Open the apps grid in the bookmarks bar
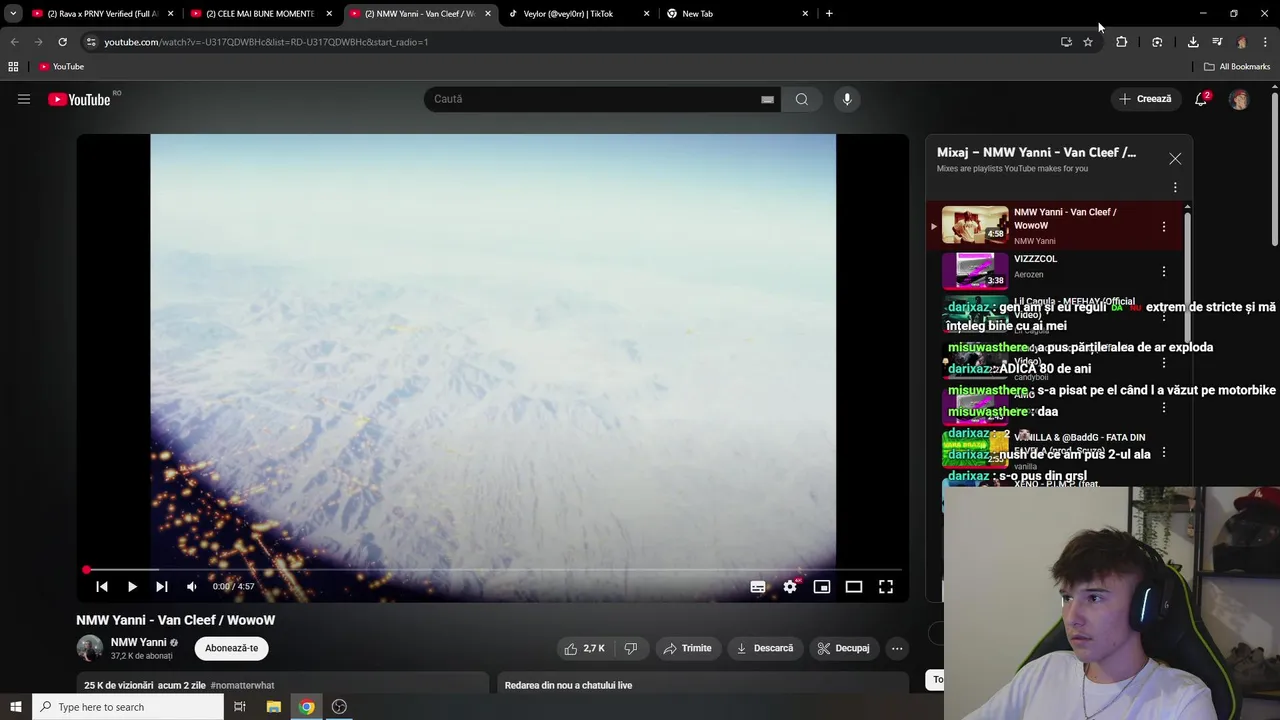This screenshot has width=1280, height=720. [x=13, y=67]
